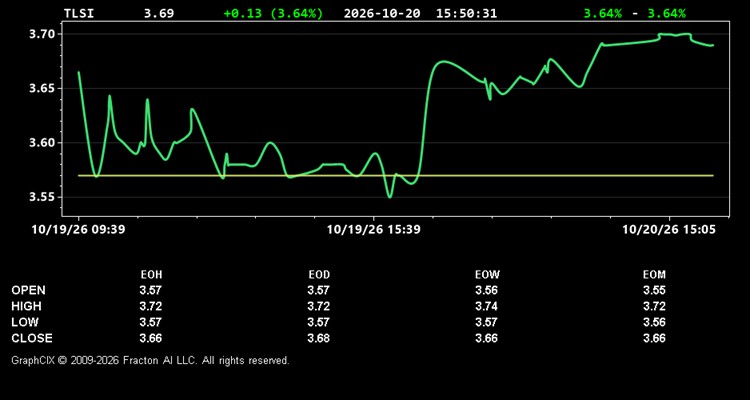Click the HIGH row label
The height and width of the screenshot is (400, 750).
[x=26, y=306]
